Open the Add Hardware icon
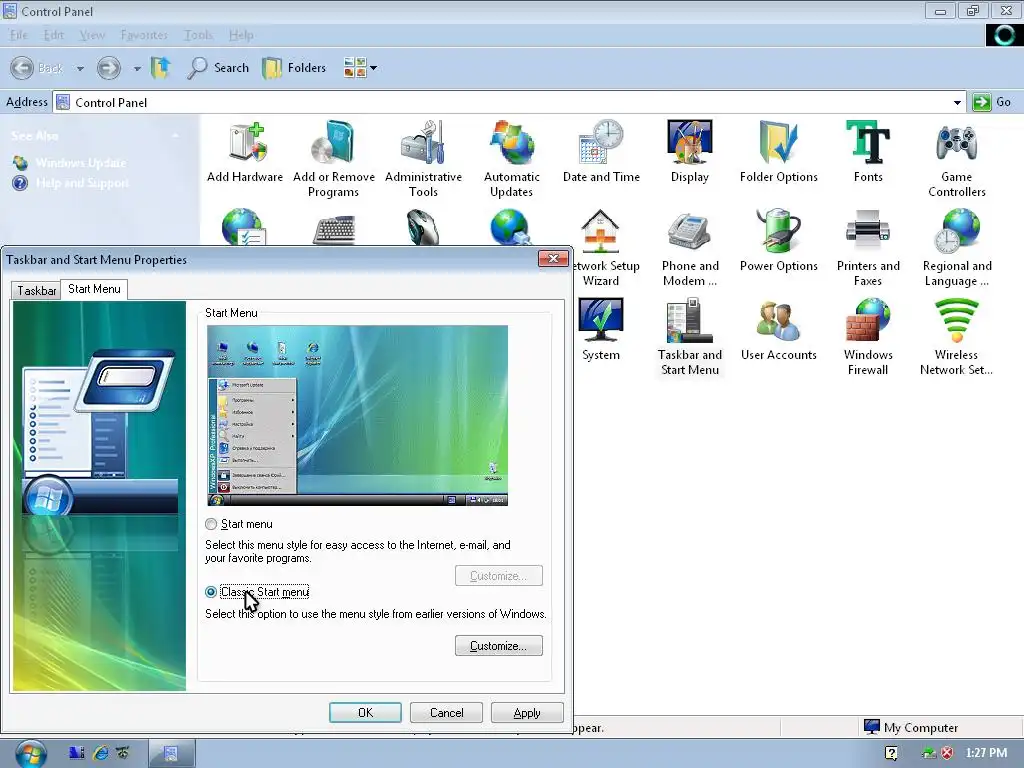 245,152
